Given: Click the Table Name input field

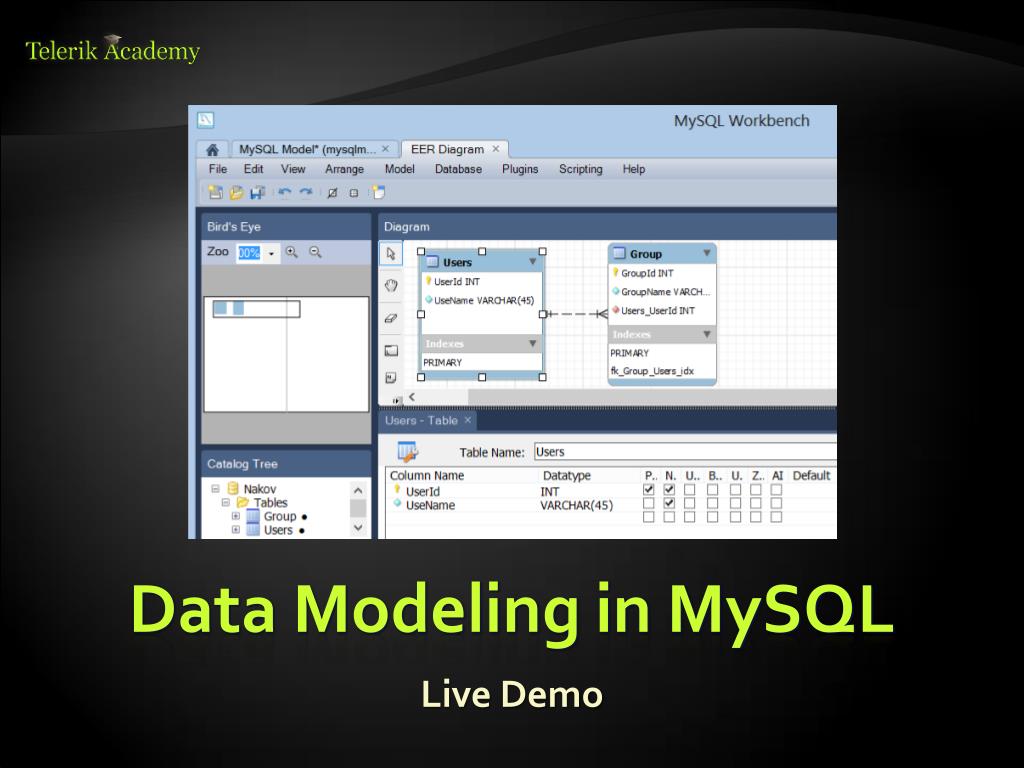Looking at the screenshot, I should click(685, 452).
